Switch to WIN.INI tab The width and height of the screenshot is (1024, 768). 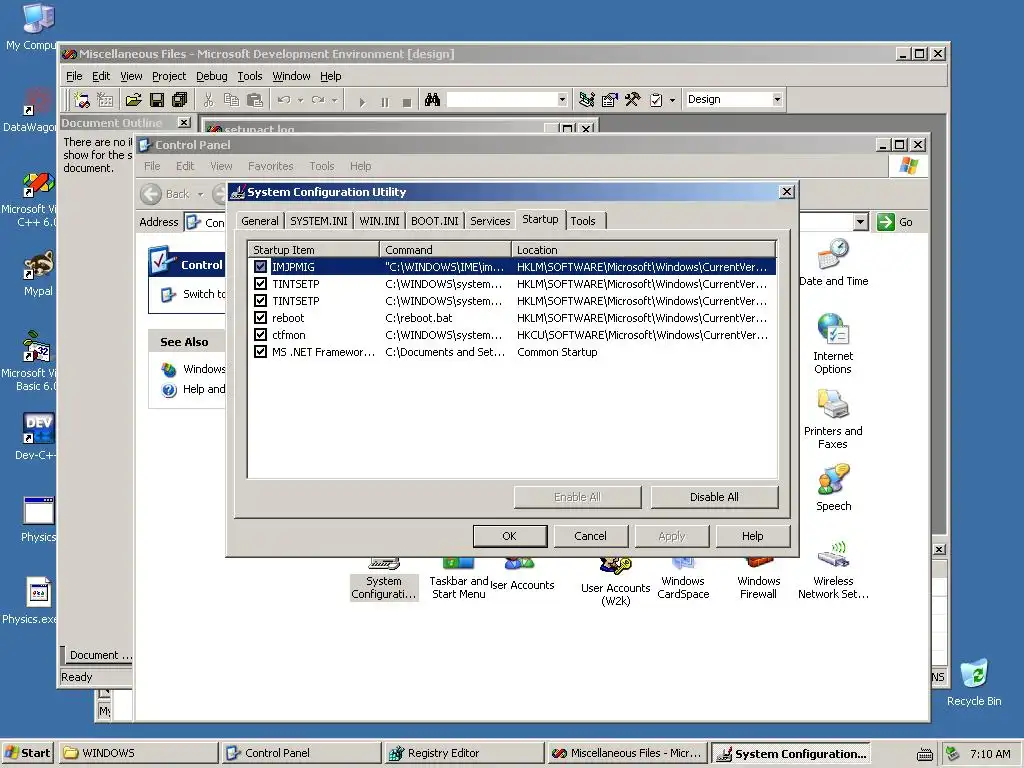[379, 221]
